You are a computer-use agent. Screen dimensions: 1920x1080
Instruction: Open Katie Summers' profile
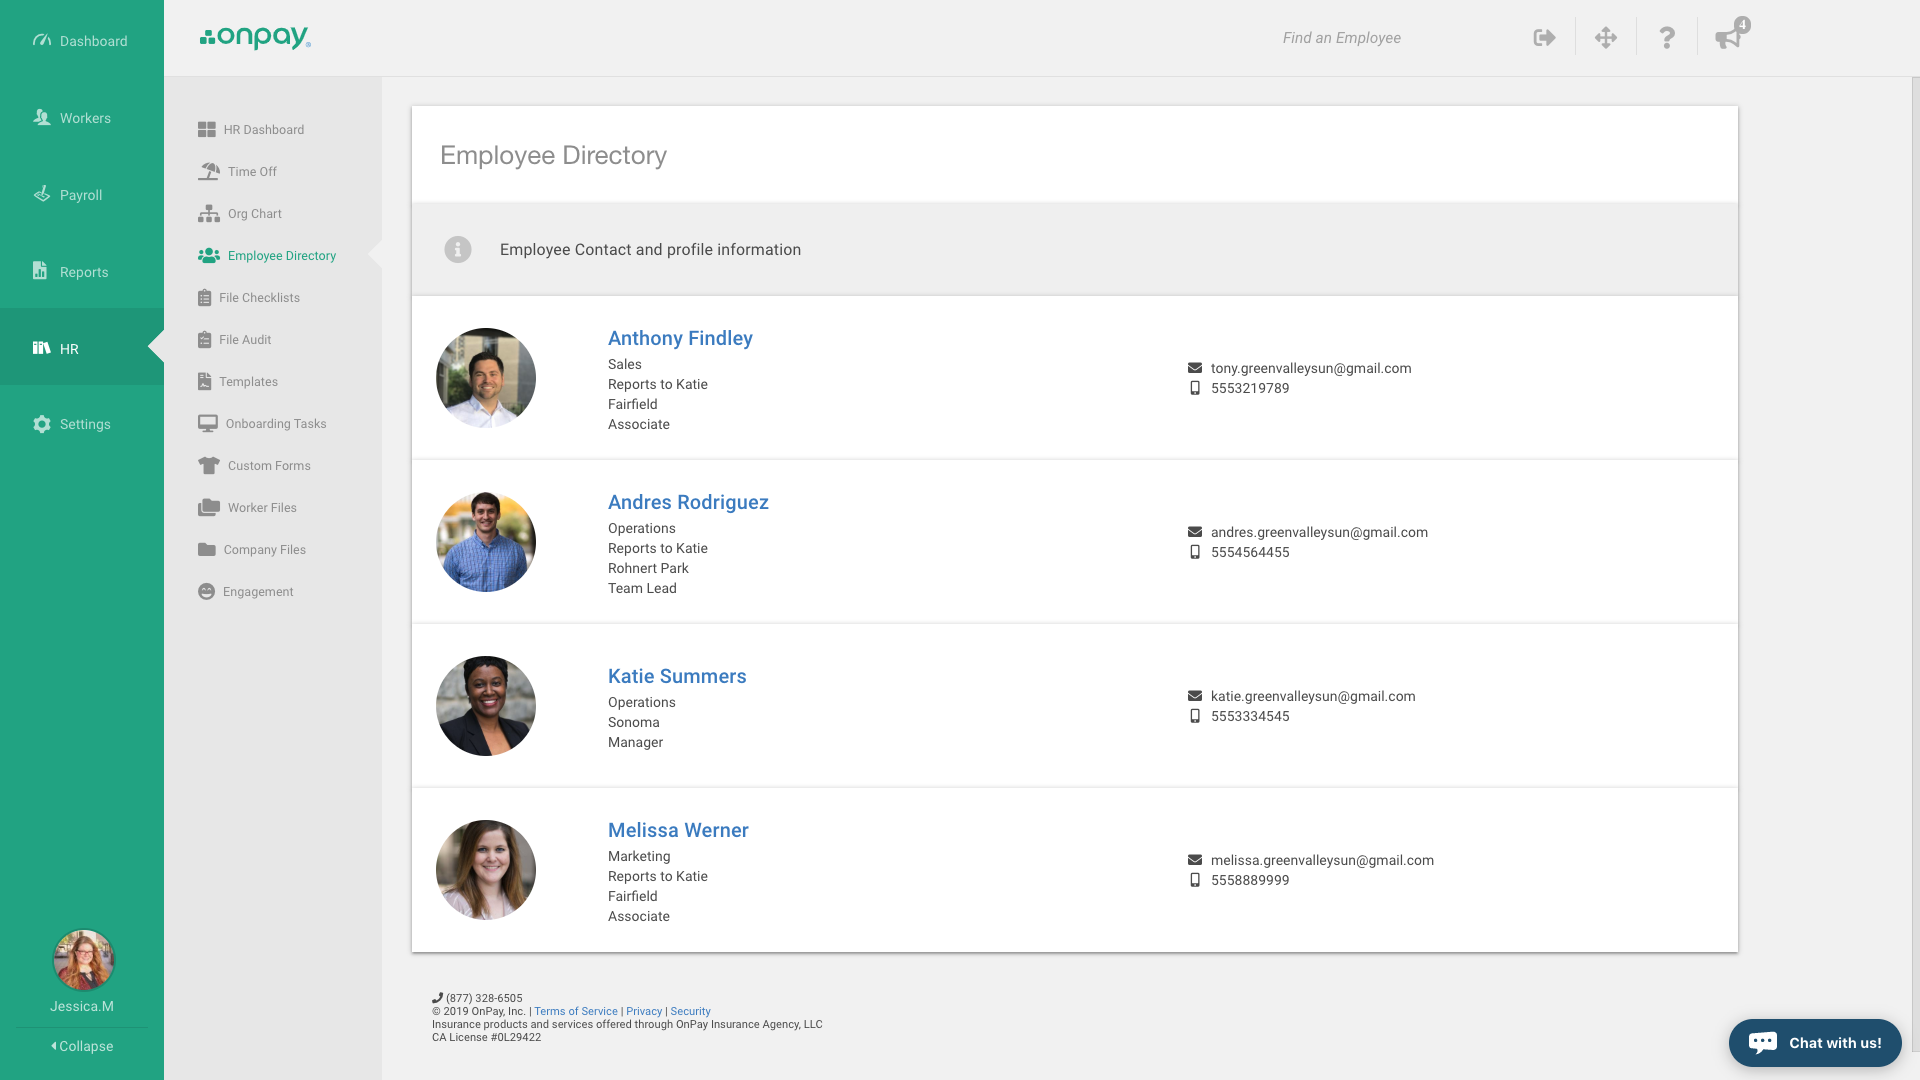tap(677, 676)
